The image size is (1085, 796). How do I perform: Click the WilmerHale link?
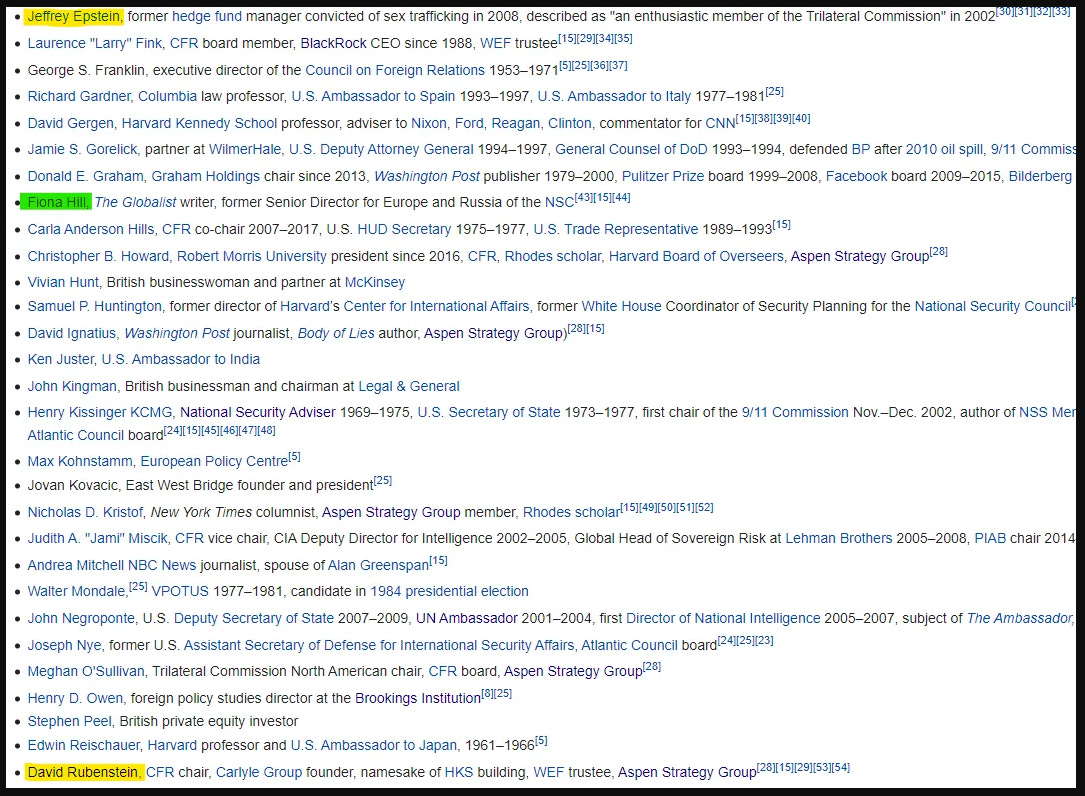tap(245, 150)
